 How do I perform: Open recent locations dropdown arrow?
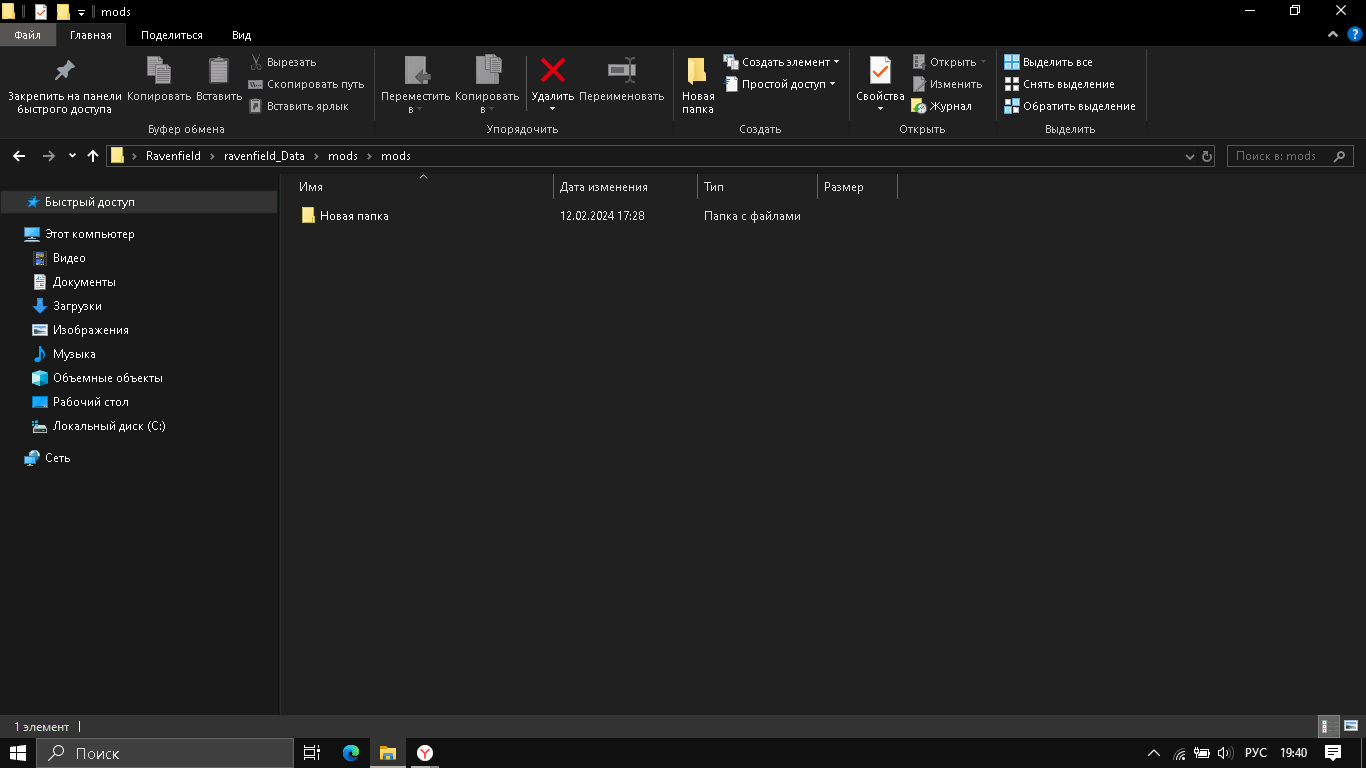point(72,156)
